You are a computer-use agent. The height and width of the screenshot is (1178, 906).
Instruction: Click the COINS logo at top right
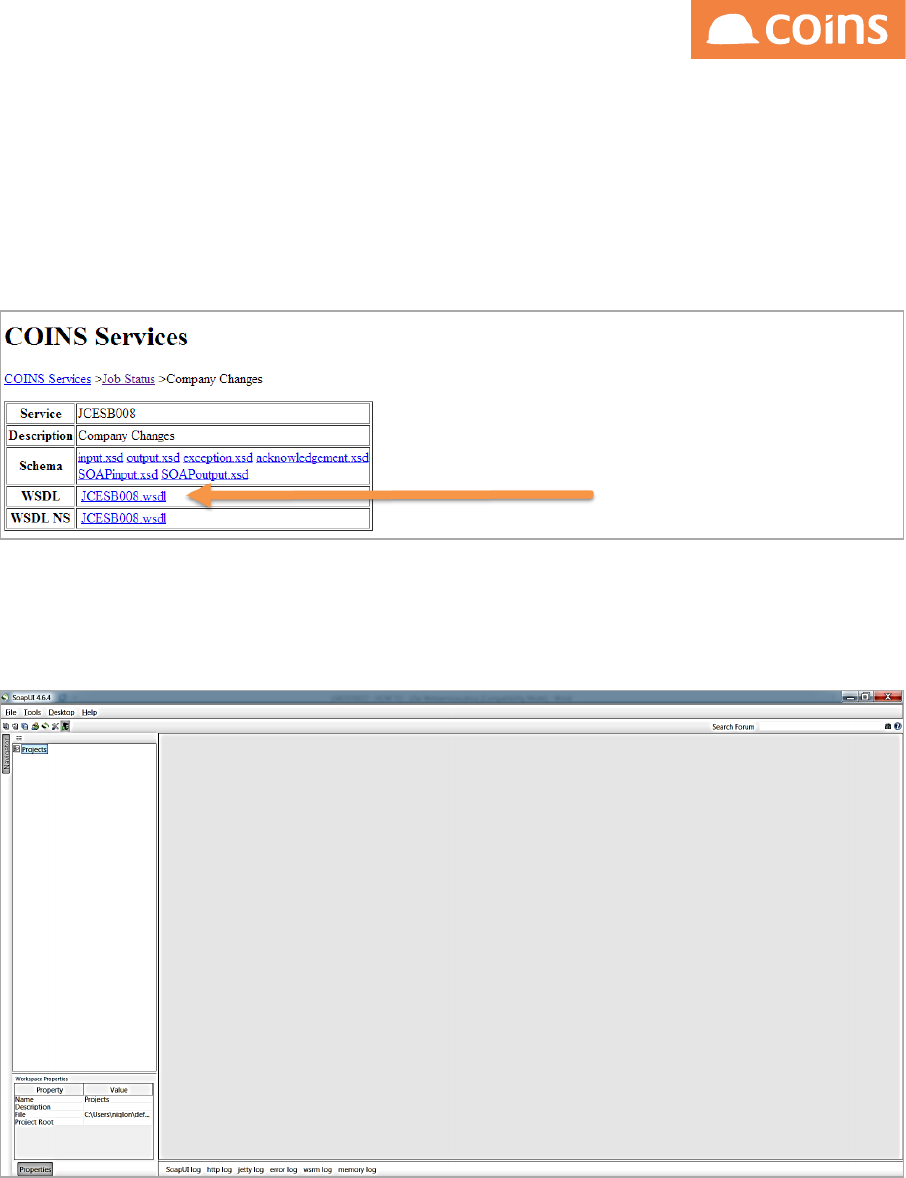click(798, 29)
